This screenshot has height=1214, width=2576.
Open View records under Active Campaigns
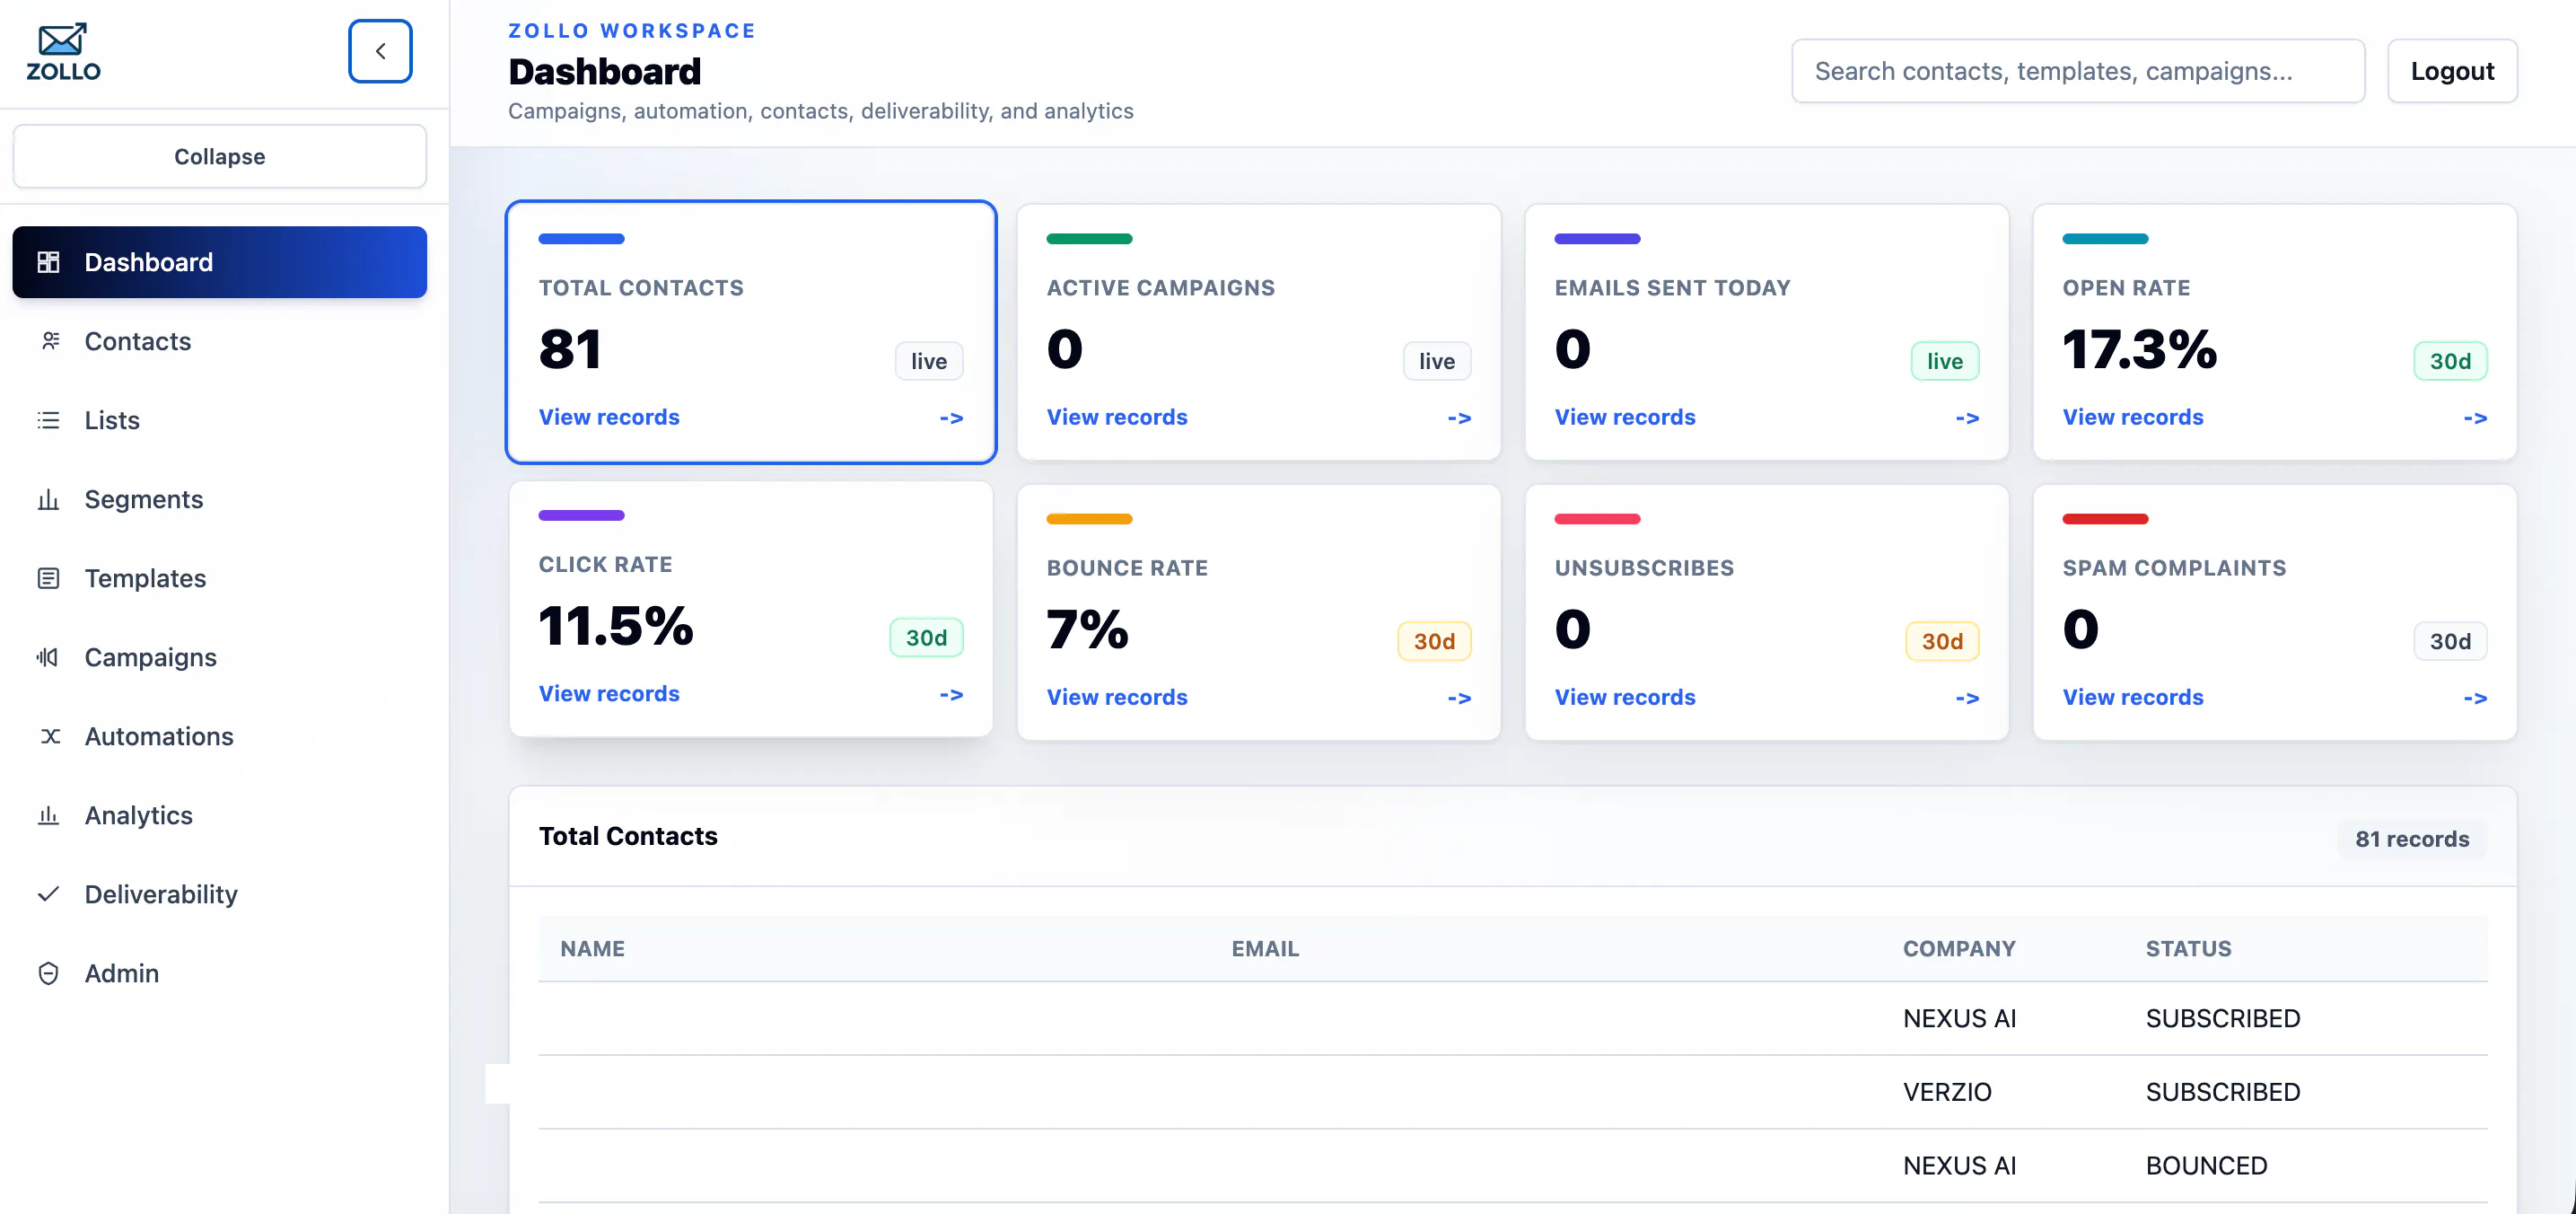coord(1117,417)
